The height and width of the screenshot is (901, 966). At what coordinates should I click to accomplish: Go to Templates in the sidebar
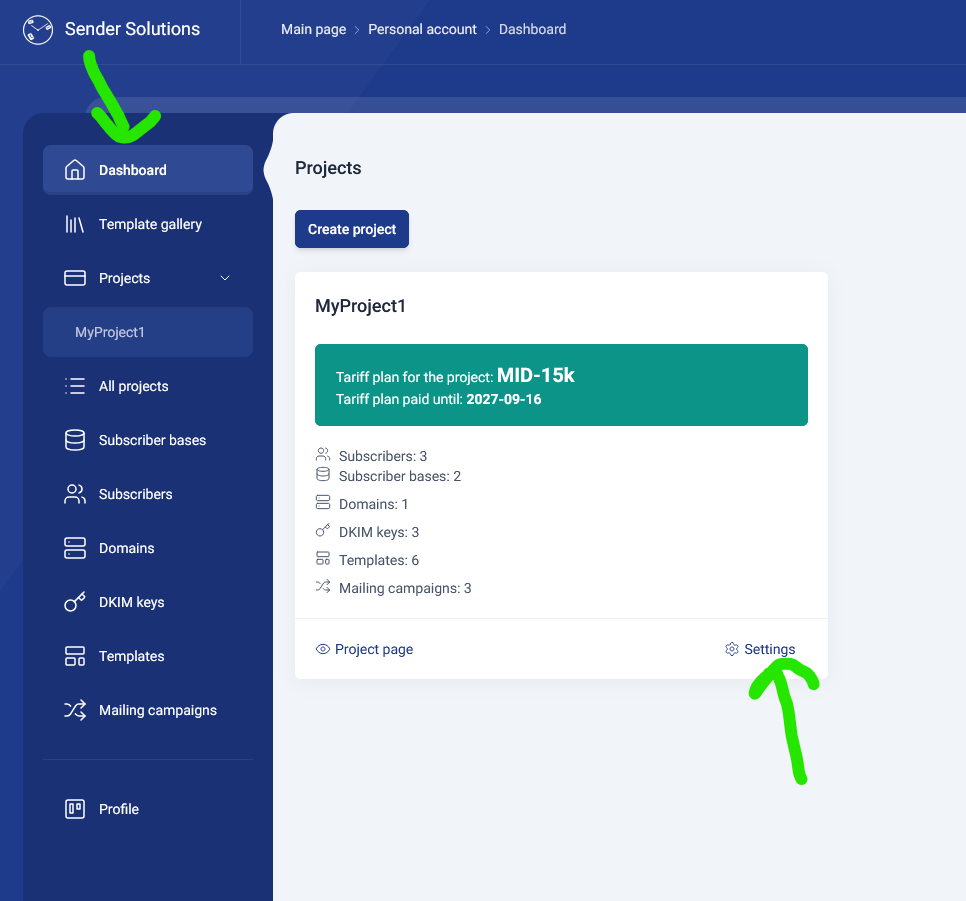[131, 656]
